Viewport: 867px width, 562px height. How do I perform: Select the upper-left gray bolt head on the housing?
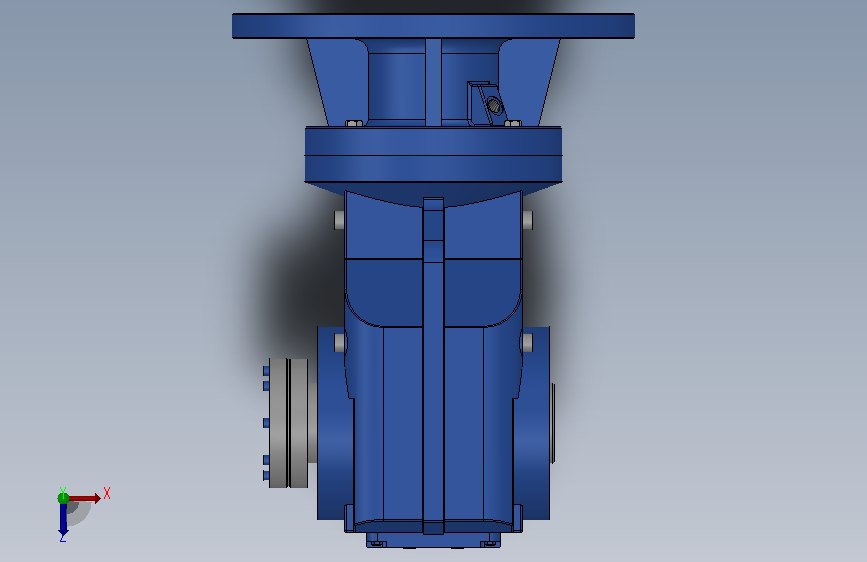[x=340, y=220]
